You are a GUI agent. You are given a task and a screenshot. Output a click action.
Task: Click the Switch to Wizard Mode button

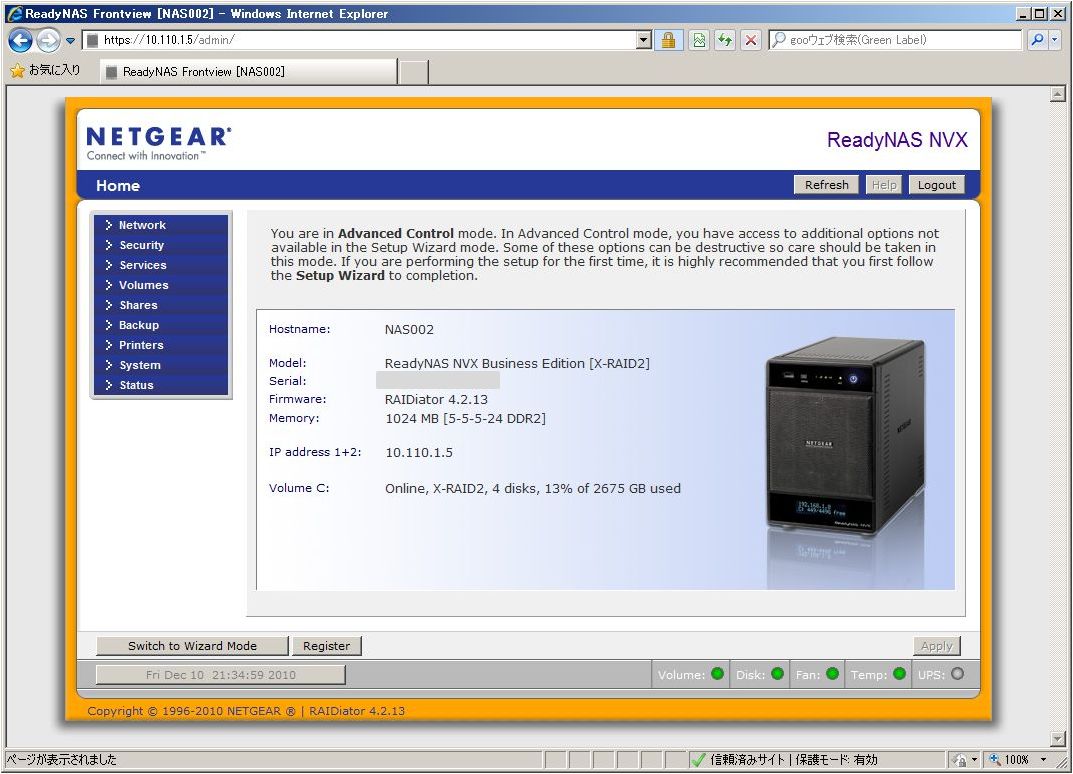click(x=192, y=645)
